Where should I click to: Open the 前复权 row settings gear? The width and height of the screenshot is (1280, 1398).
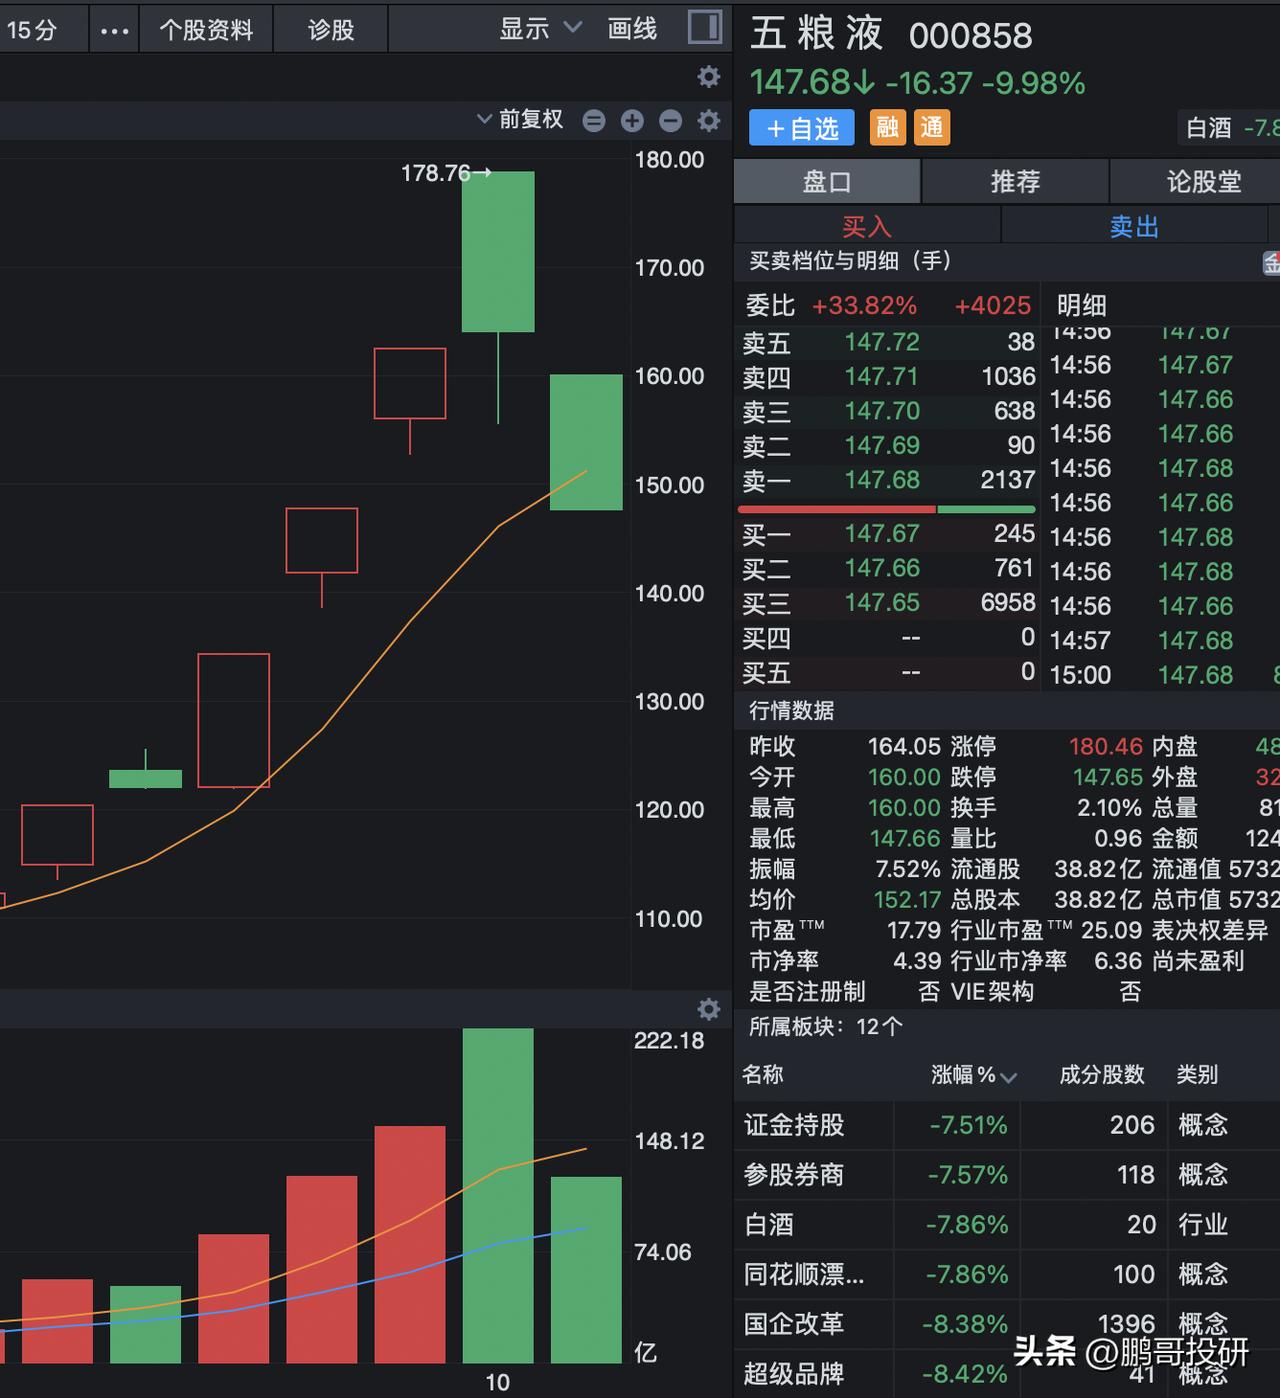(709, 121)
